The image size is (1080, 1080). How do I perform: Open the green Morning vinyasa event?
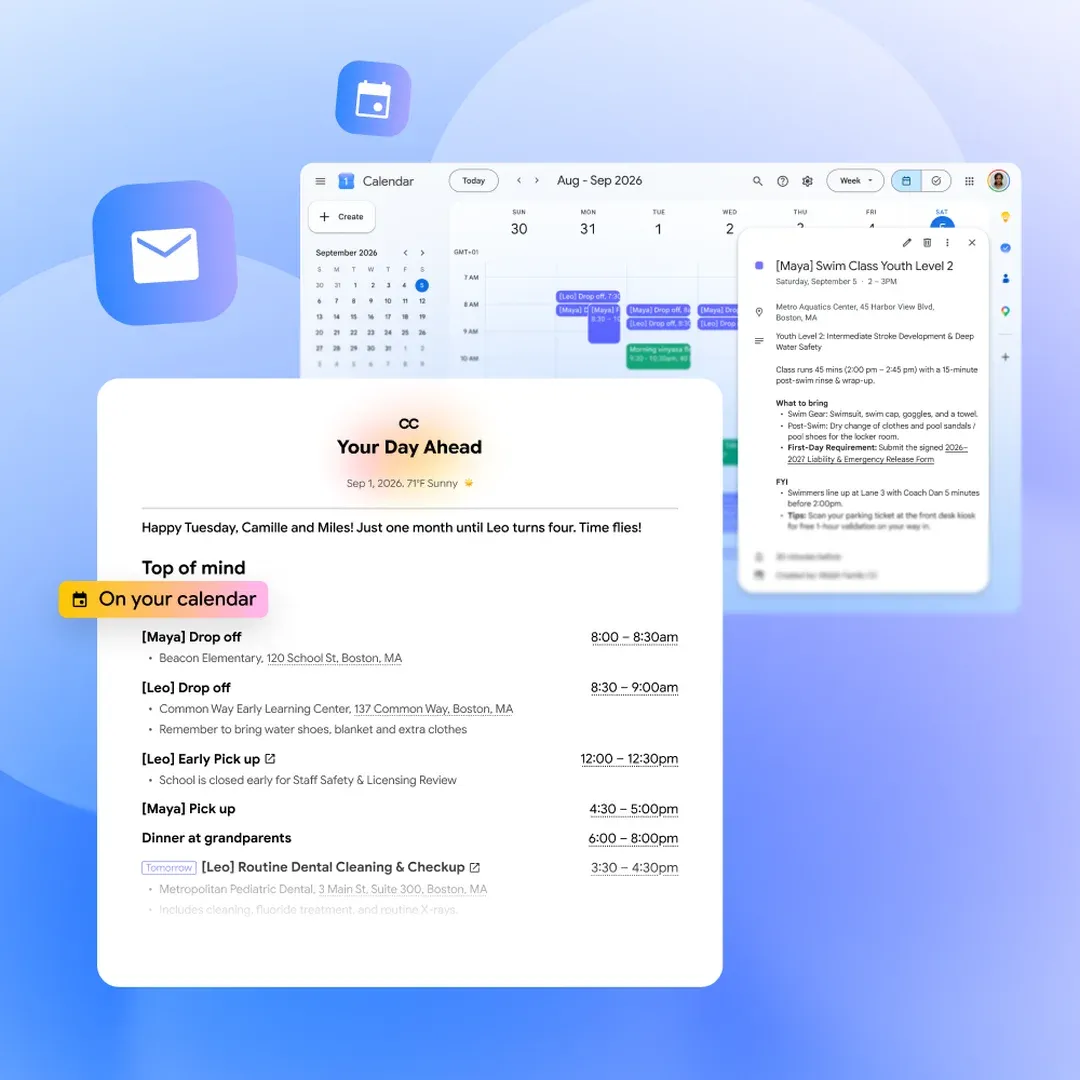(x=658, y=355)
